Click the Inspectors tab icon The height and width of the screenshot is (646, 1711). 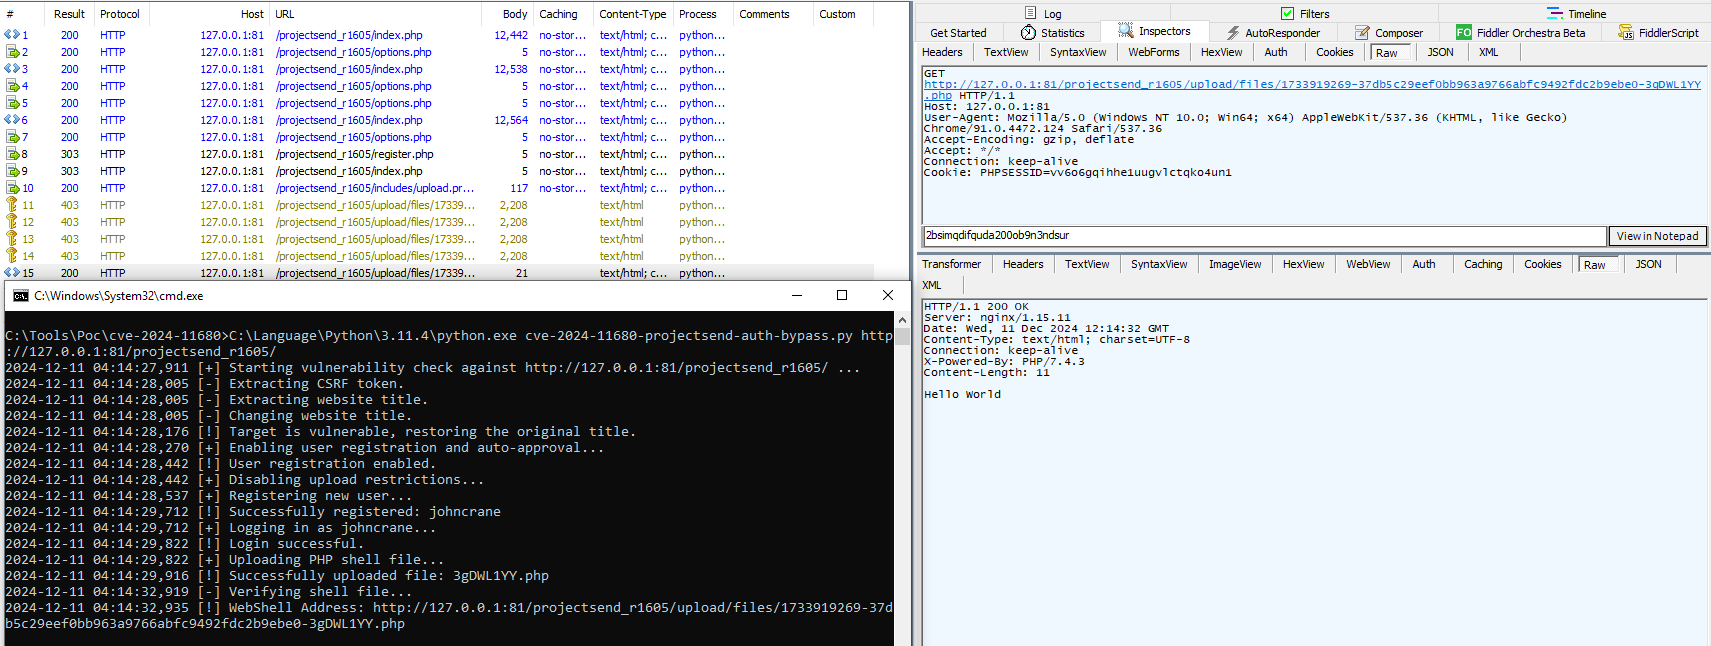click(x=1126, y=31)
